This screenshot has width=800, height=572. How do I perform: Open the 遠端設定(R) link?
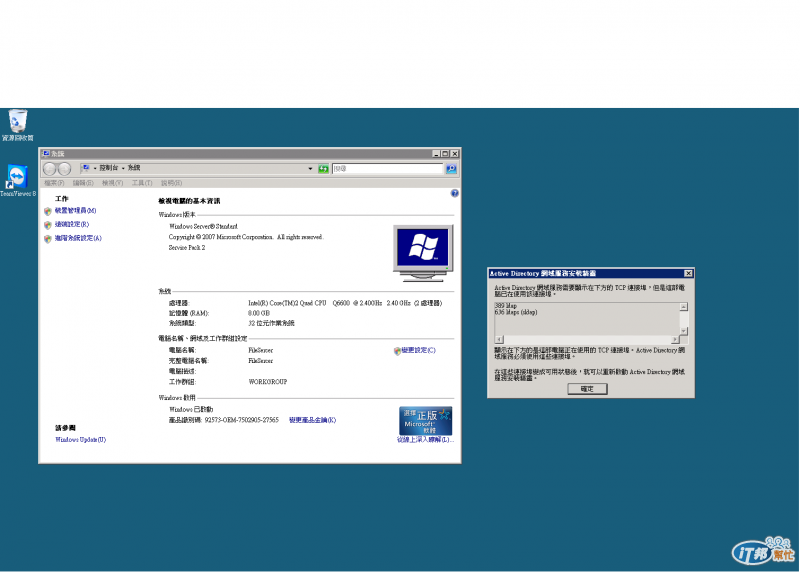[72, 225]
